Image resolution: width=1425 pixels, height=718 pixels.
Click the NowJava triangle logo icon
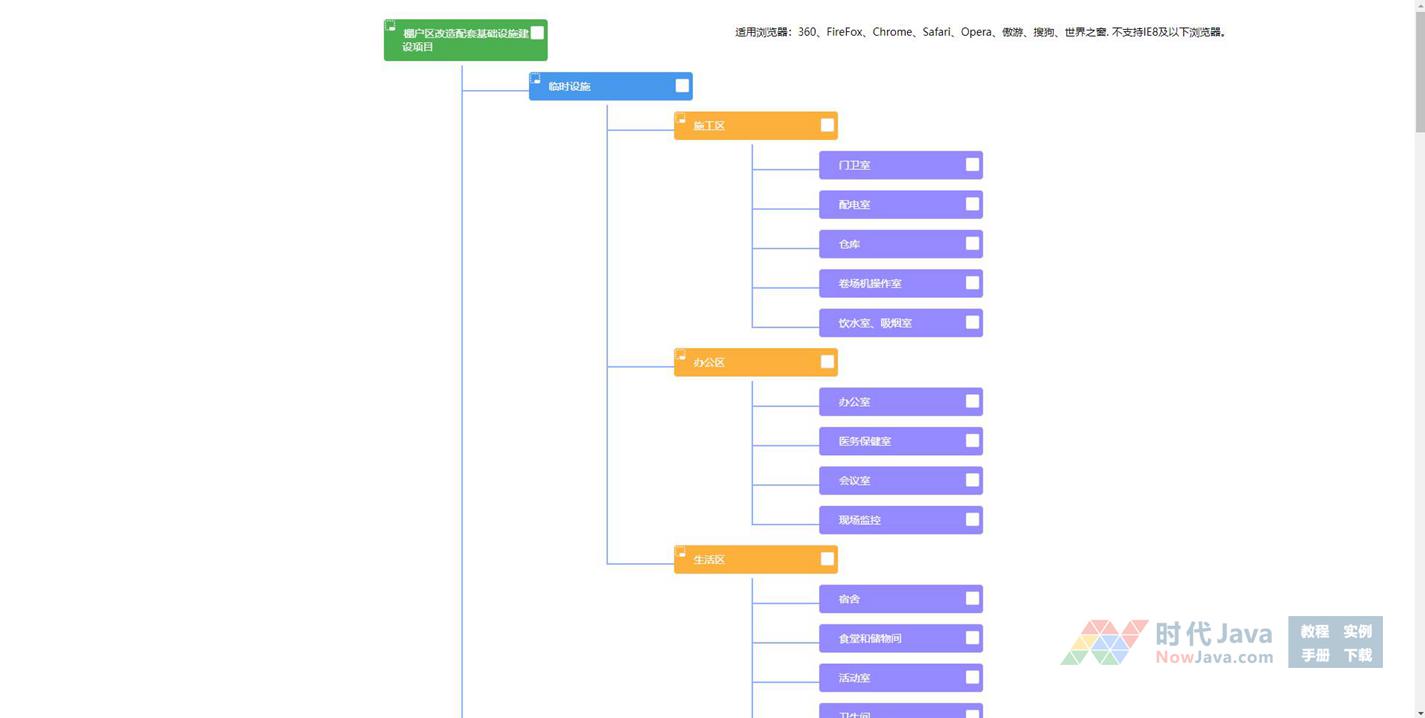point(1104,642)
